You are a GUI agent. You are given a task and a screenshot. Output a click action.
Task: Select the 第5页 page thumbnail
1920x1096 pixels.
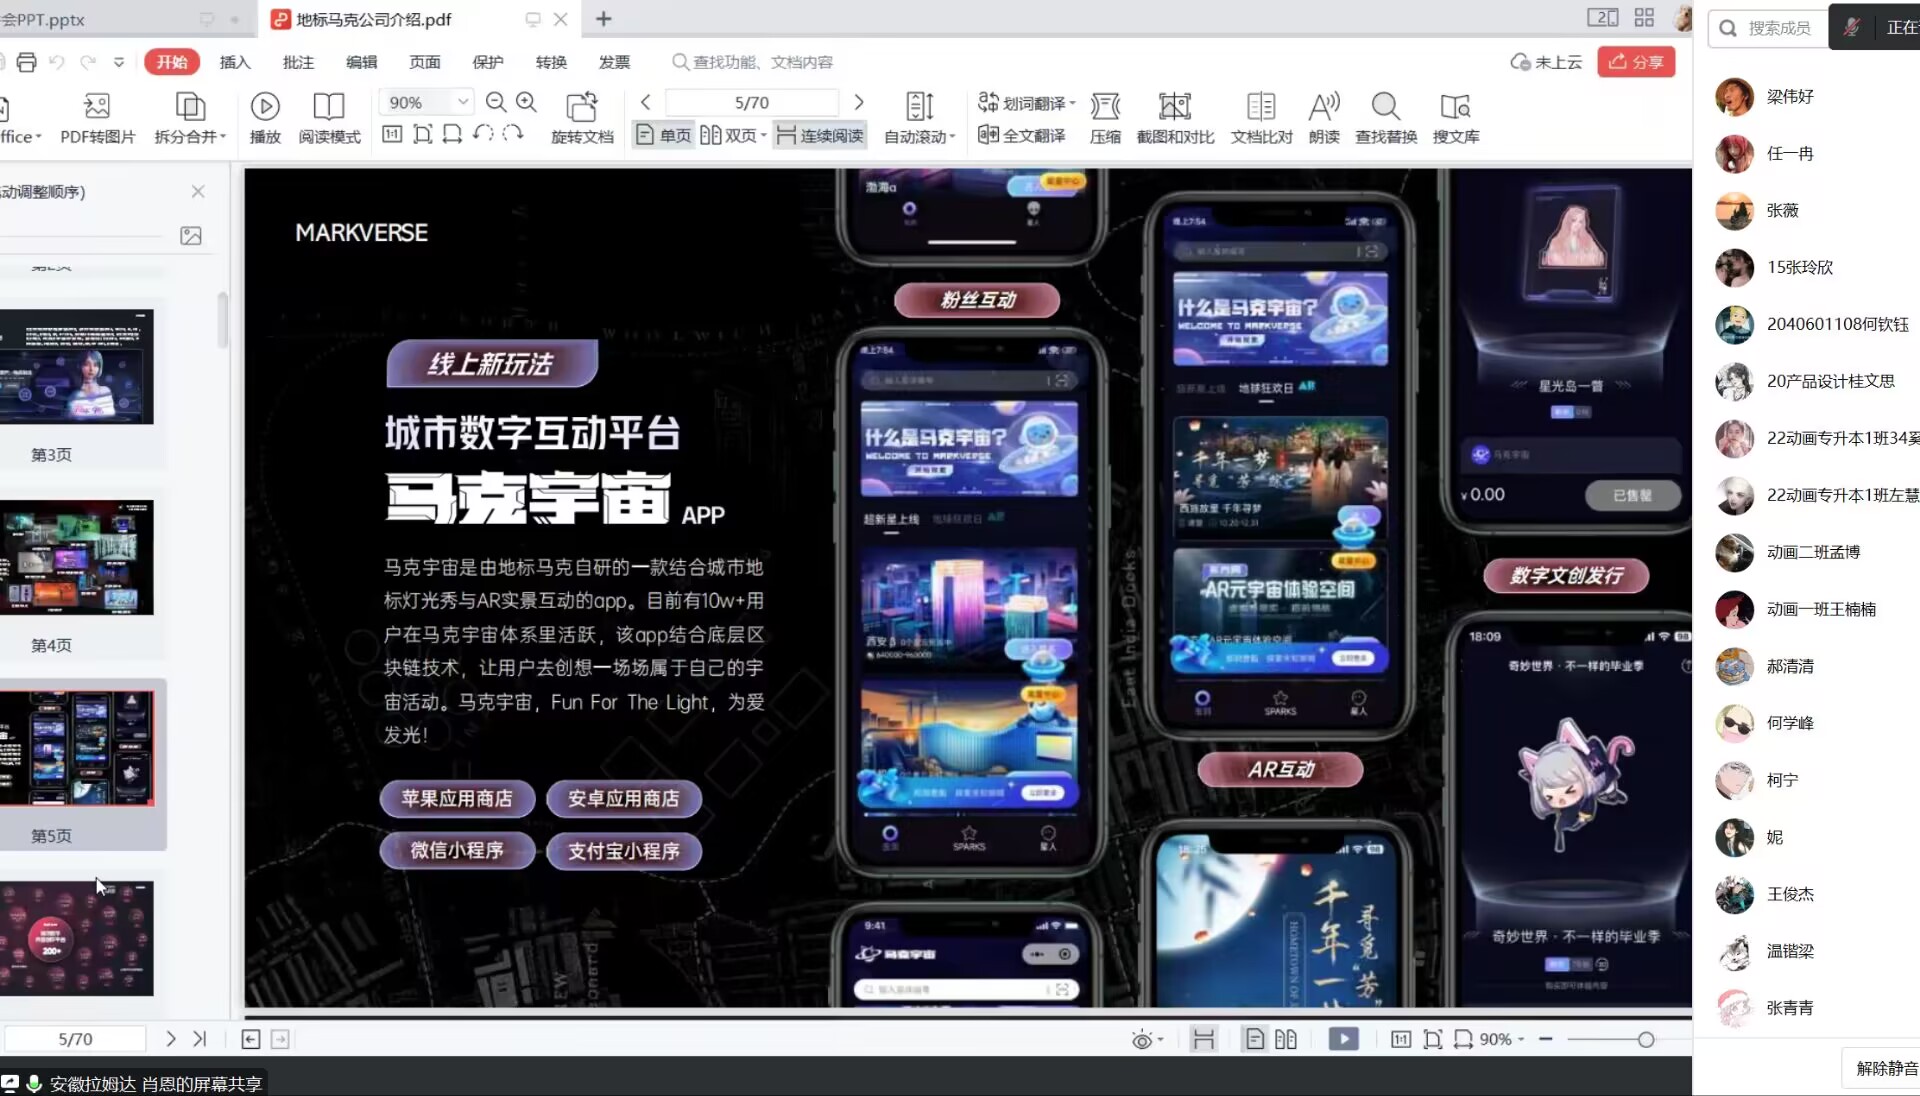(x=77, y=748)
